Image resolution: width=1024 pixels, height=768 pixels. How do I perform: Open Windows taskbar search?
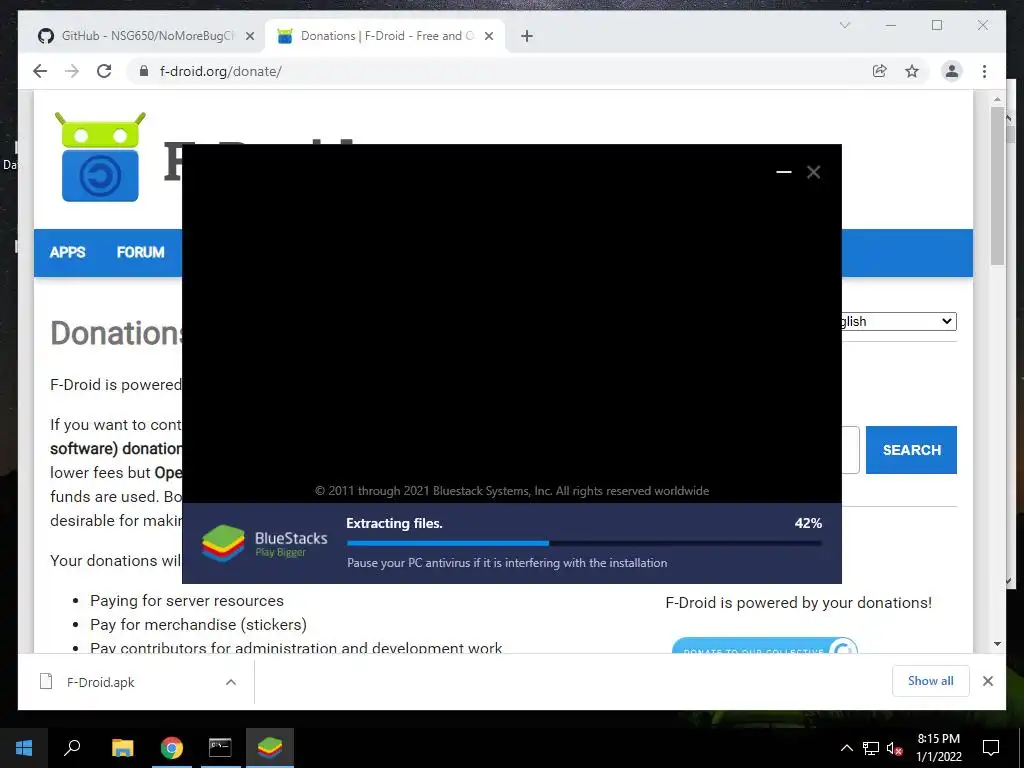[72, 748]
